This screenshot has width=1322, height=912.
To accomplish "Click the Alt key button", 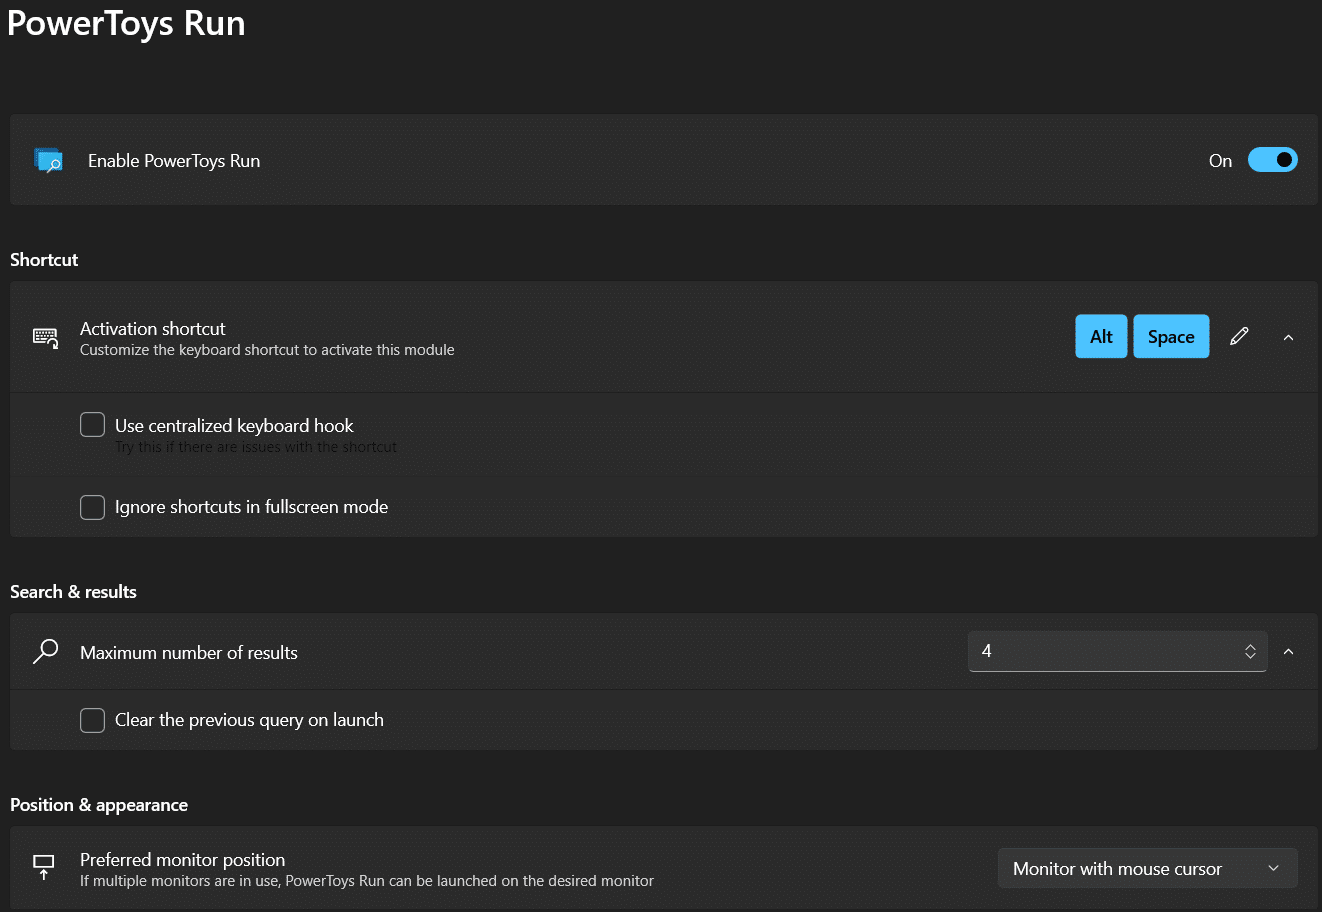I will point(1101,337).
